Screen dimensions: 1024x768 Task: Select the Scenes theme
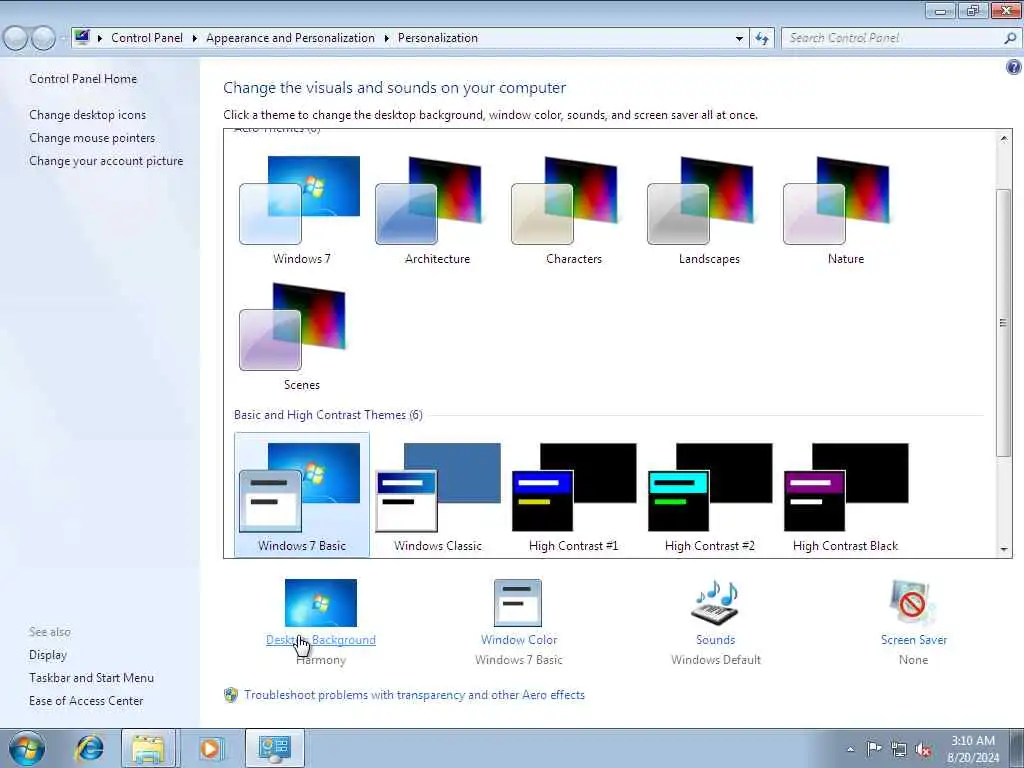tap(301, 336)
